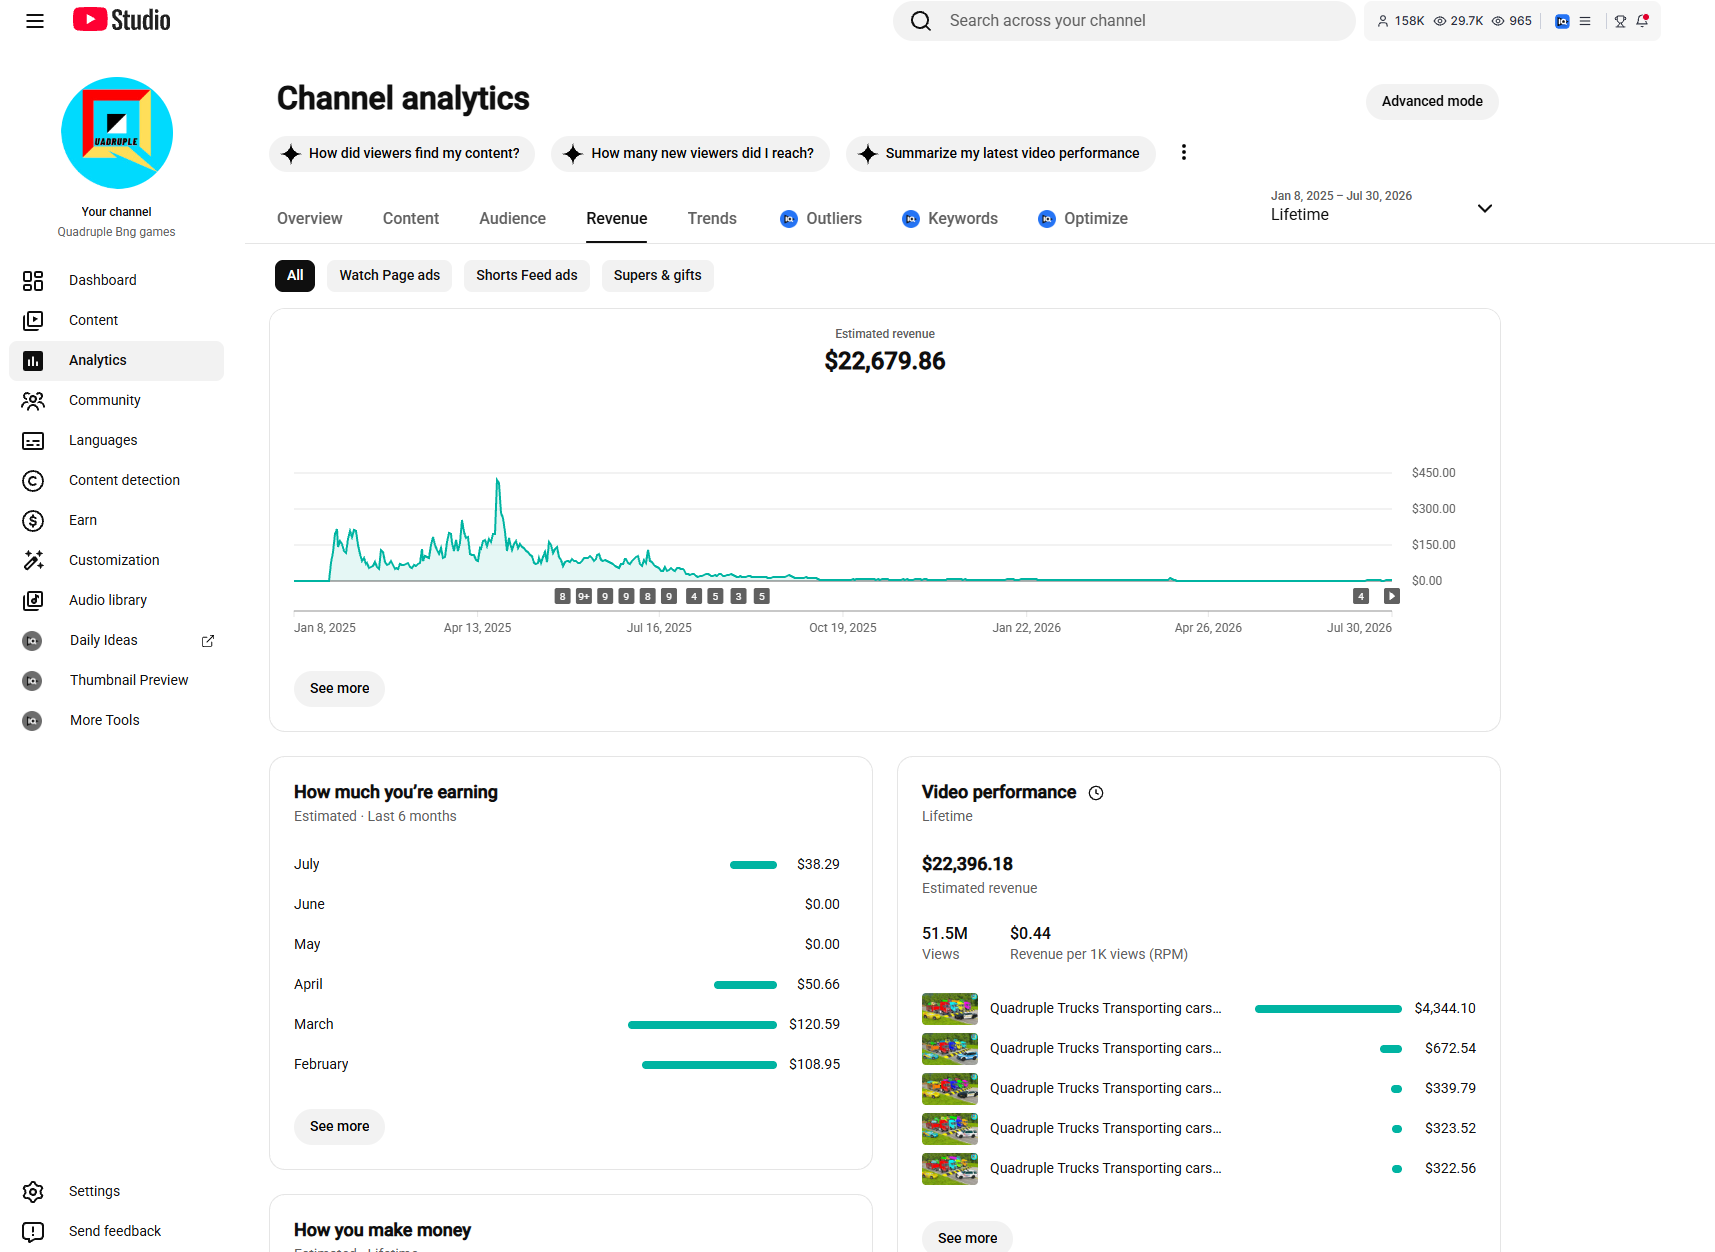
Task: Click the clock icon beside Video performance
Action: click(x=1096, y=793)
